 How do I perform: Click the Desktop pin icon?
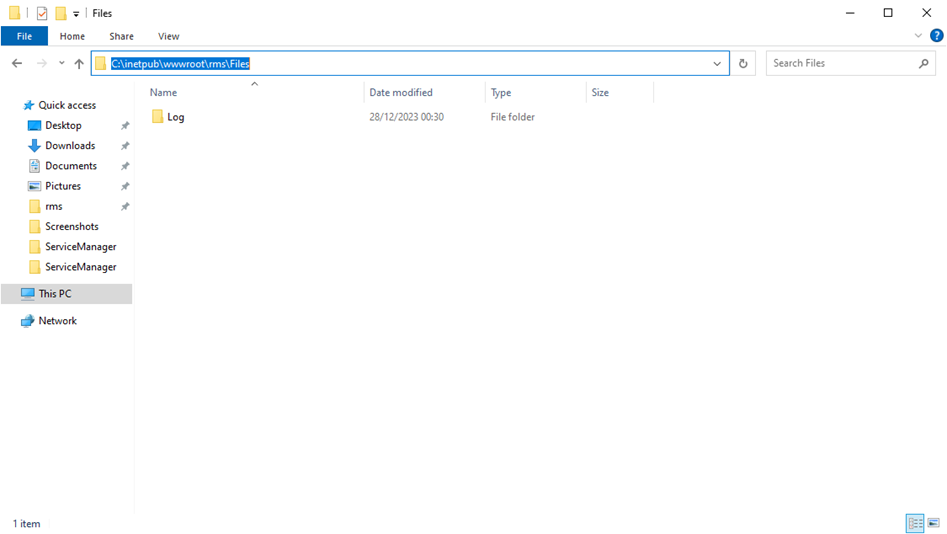coord(125,126)
